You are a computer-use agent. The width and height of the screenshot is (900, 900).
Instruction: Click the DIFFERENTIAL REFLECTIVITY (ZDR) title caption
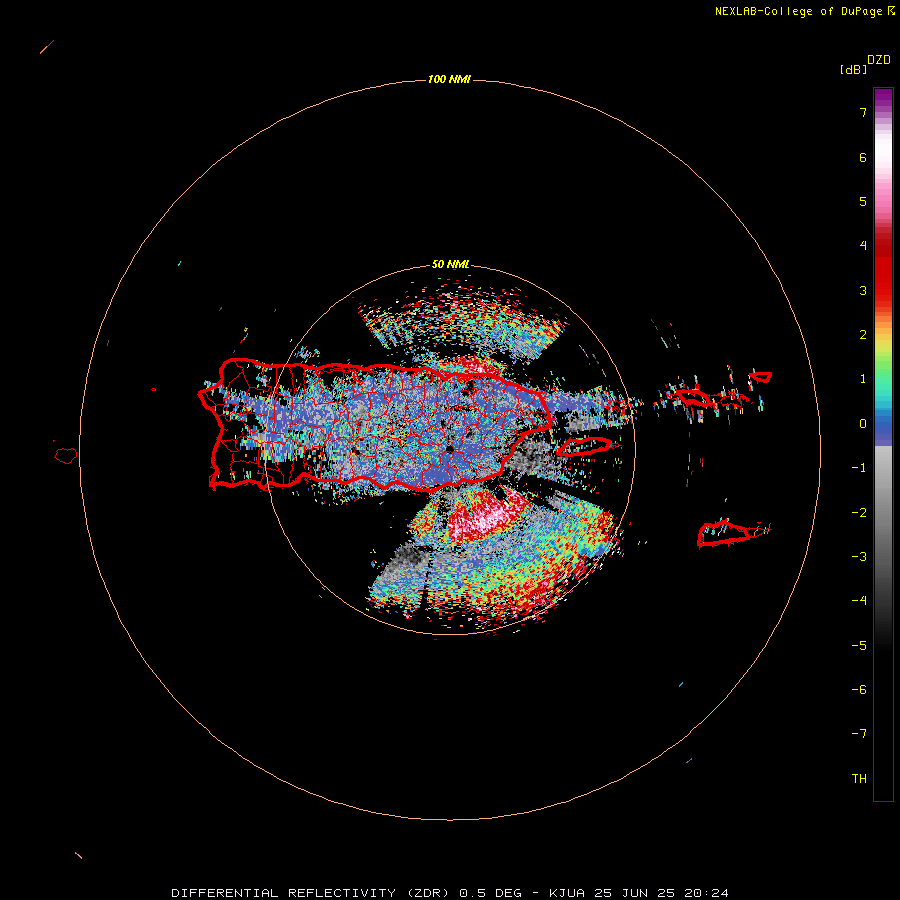point(450,893)
